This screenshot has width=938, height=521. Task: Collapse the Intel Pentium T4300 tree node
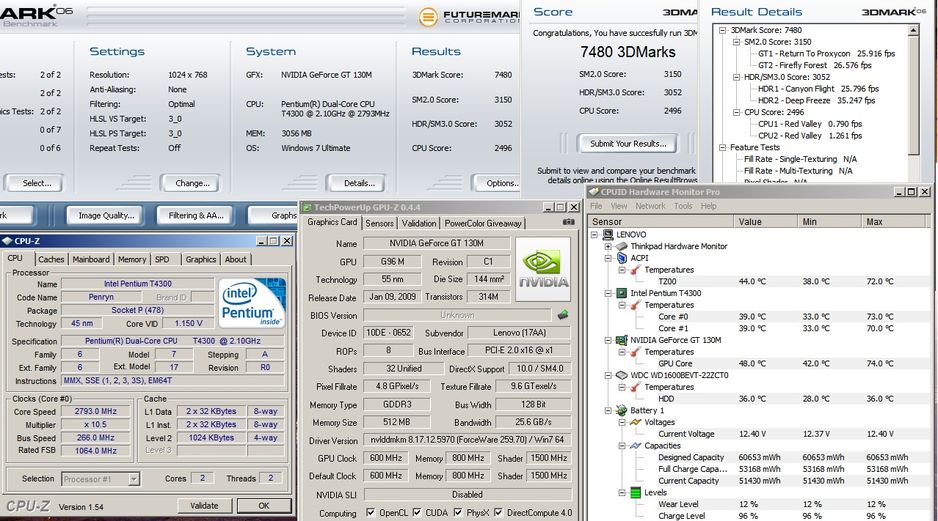[x=608, y=293]
